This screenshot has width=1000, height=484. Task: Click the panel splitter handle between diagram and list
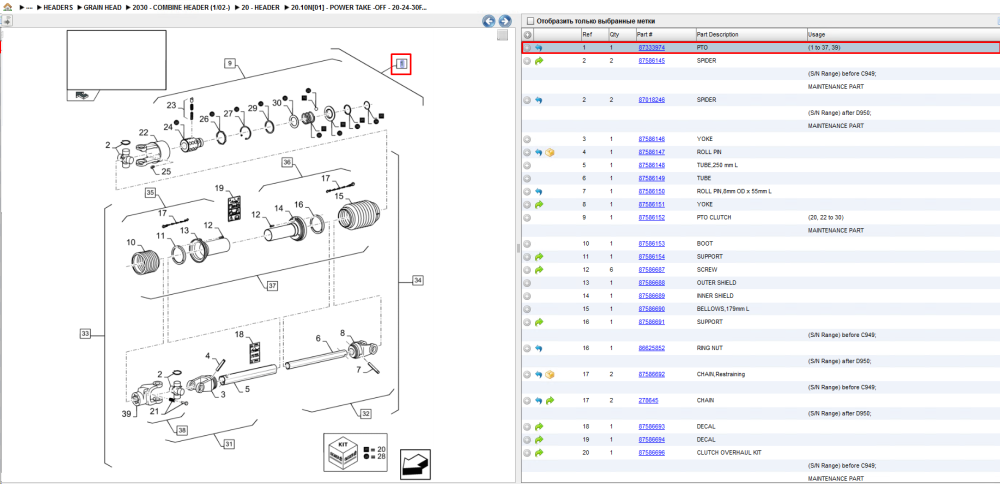(518, 249)
